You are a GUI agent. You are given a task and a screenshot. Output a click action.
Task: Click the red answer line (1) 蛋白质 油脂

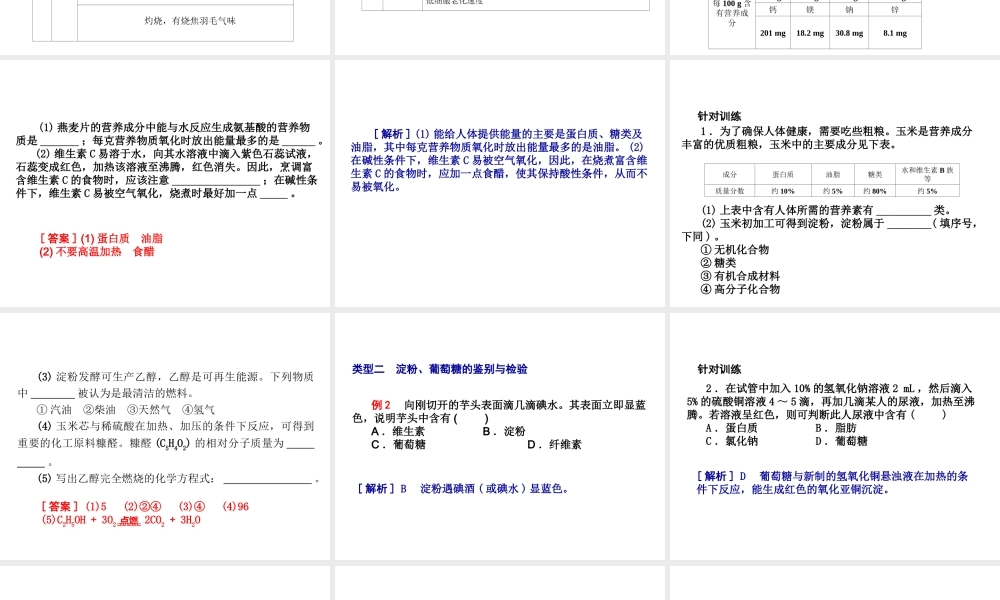coord(101,238)
